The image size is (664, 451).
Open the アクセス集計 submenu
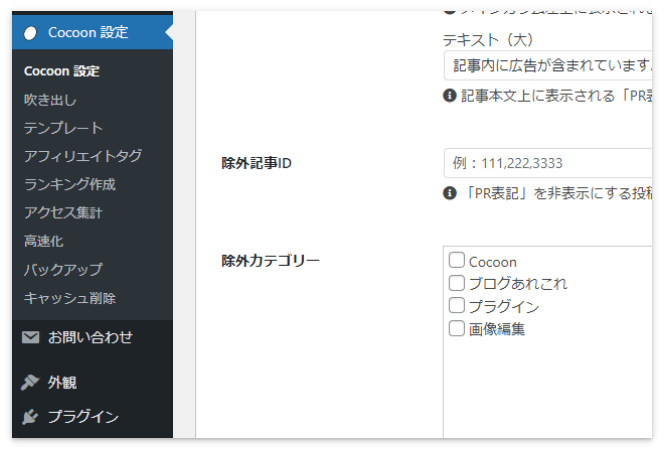pos(63,213)
